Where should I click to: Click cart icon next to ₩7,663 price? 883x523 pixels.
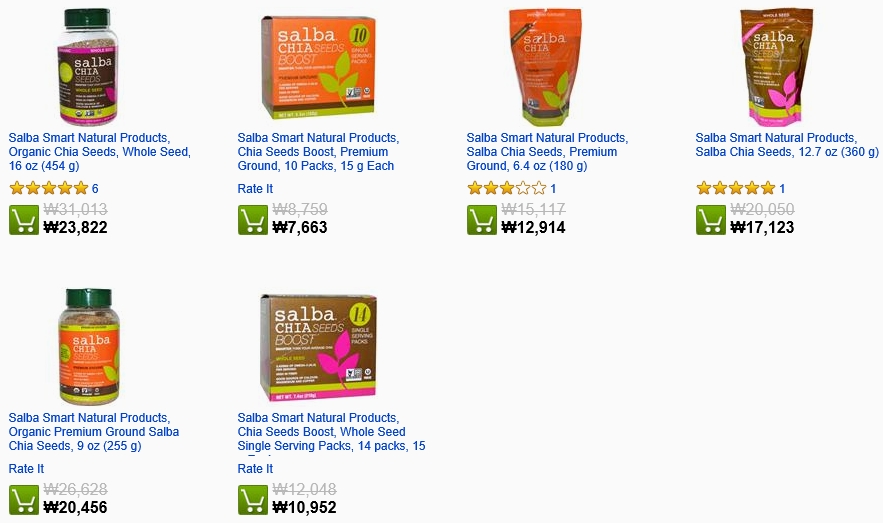pyautogui.click(x=253, y=220)
